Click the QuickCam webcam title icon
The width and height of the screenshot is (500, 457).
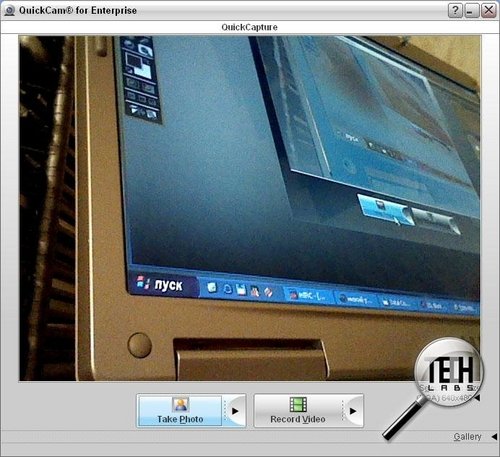[x=9, y=10]
